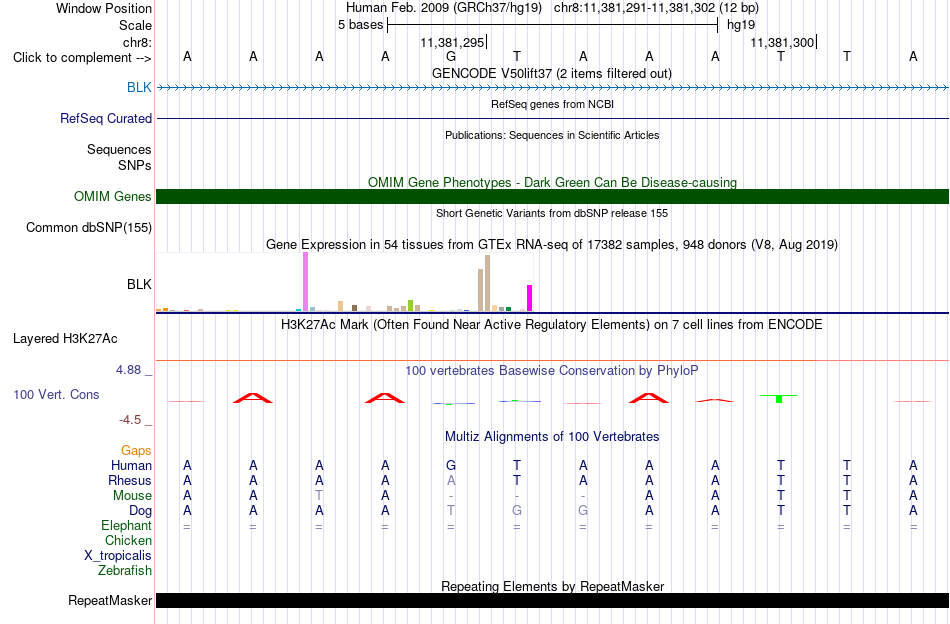Click the 'Click to complement -->' label
The height and width of the screenshot is (624, 950).
click(82, 58)
